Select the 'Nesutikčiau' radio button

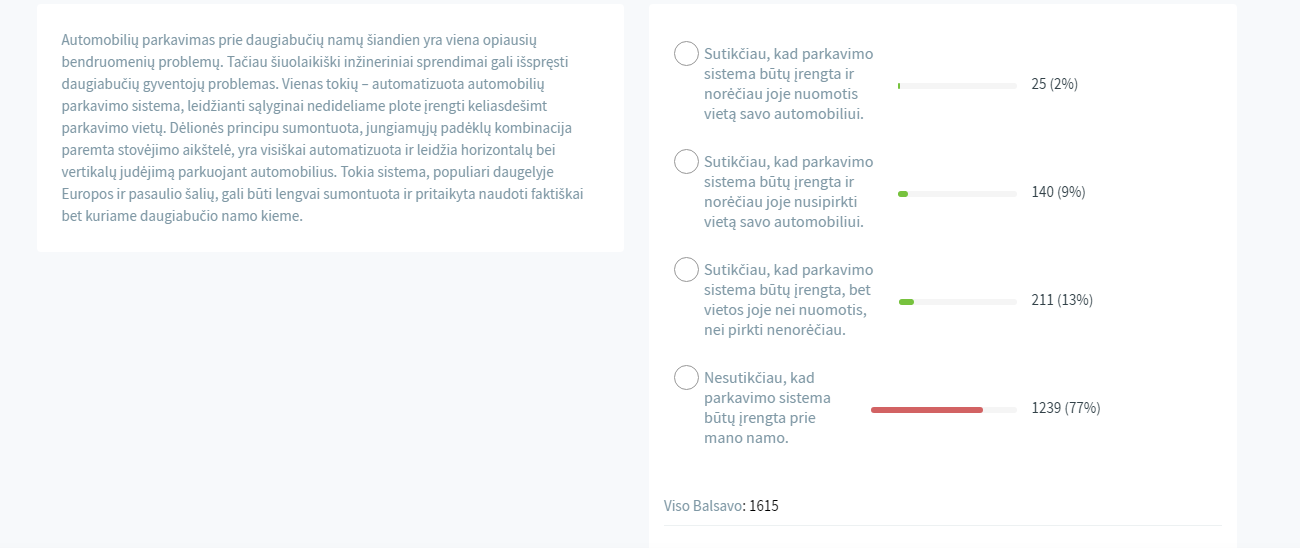click(x=686, y=377)
